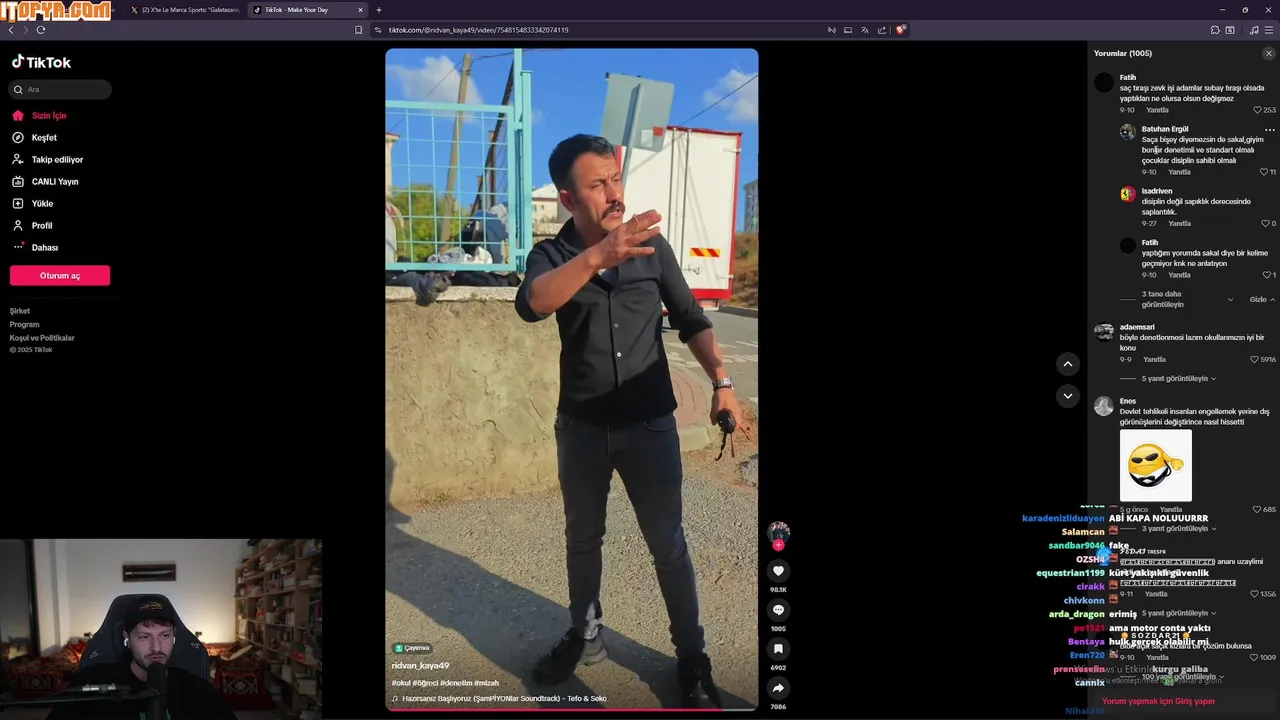
Task: Open Koşul ve Politikalar link
Action: [x=42, y=338]
